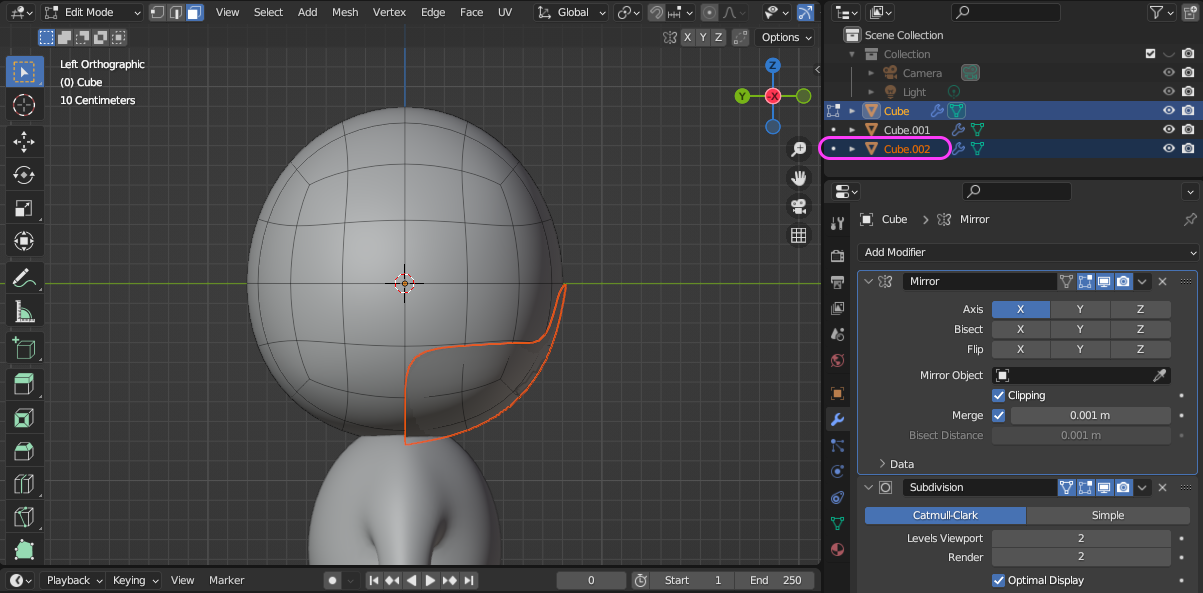Open the Add Modifier dropdown
Viewport: 1203px width, 593px height.
pyautogui.click(x=1028, y=252)
